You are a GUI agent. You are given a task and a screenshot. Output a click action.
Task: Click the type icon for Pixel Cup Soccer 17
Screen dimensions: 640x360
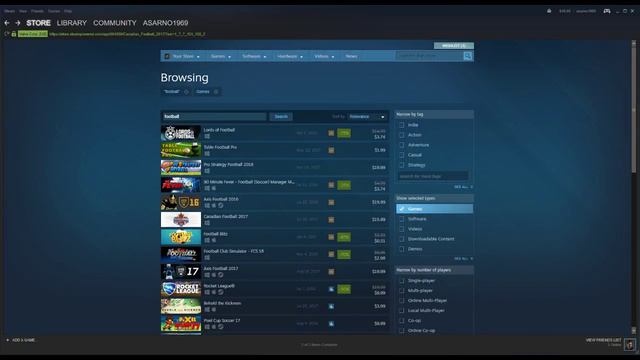click(331, 324)
